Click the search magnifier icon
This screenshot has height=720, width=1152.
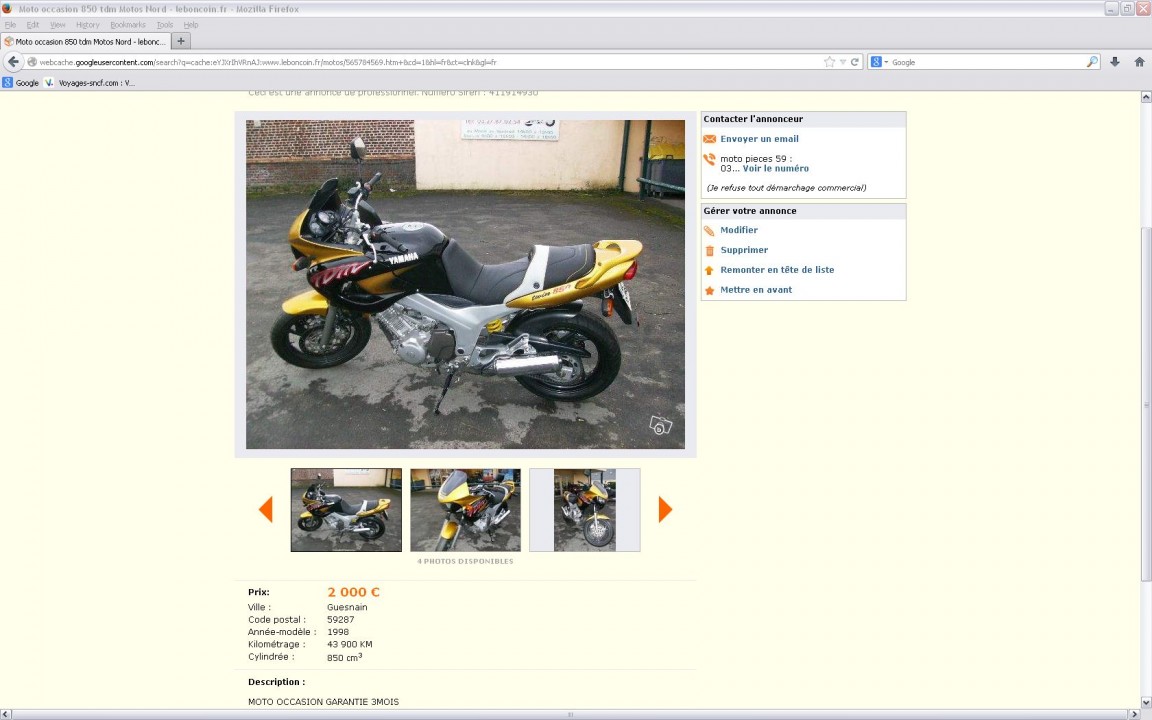tap(1092, 62)
